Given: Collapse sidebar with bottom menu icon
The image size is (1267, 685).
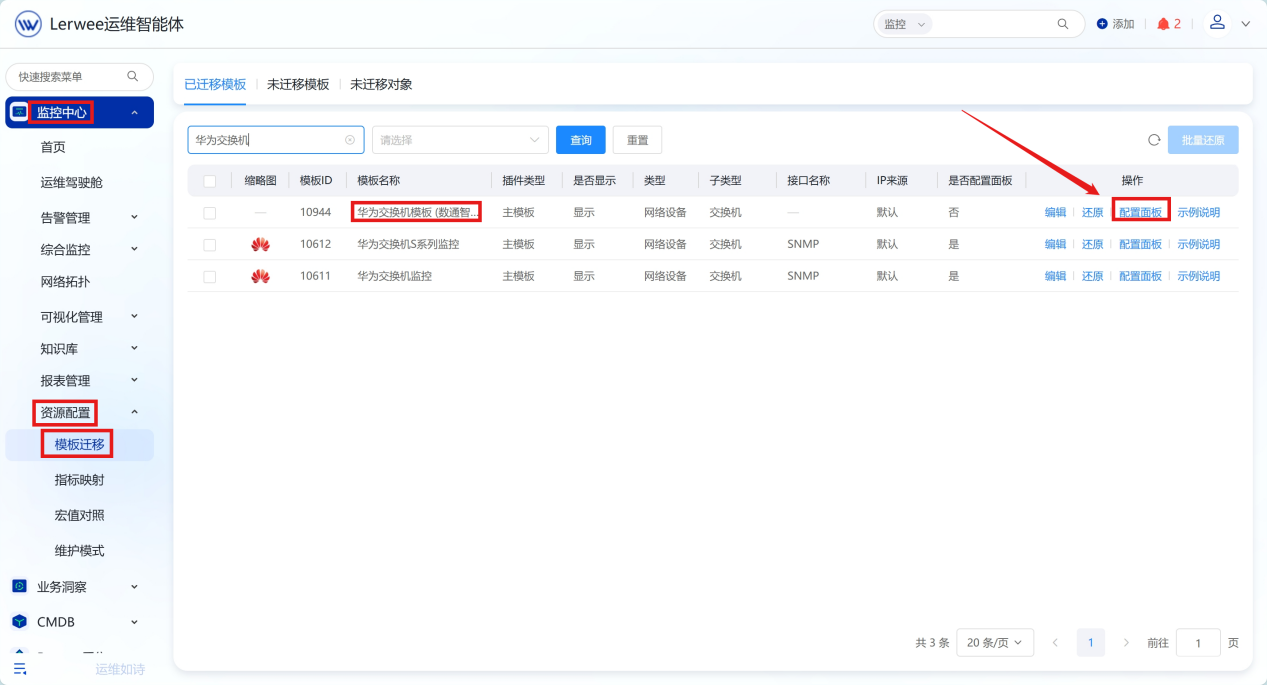Looking at the screenshot, I should (x=20, y=669).
